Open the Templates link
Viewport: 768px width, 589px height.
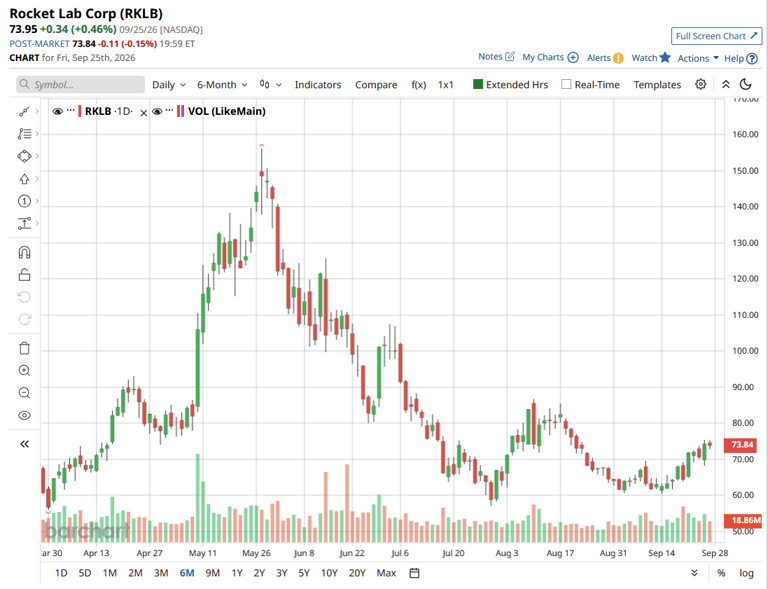pyautogui.click(x=657, y=85)
